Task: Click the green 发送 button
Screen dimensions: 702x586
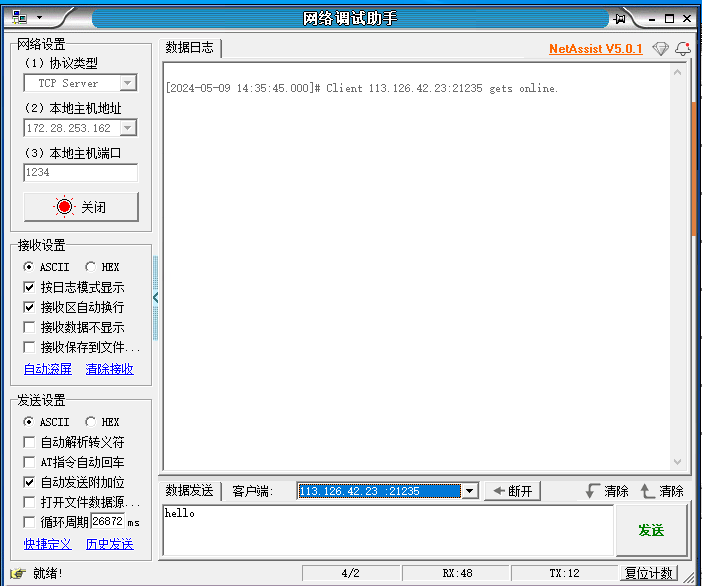Action: [x=651, y=530]
